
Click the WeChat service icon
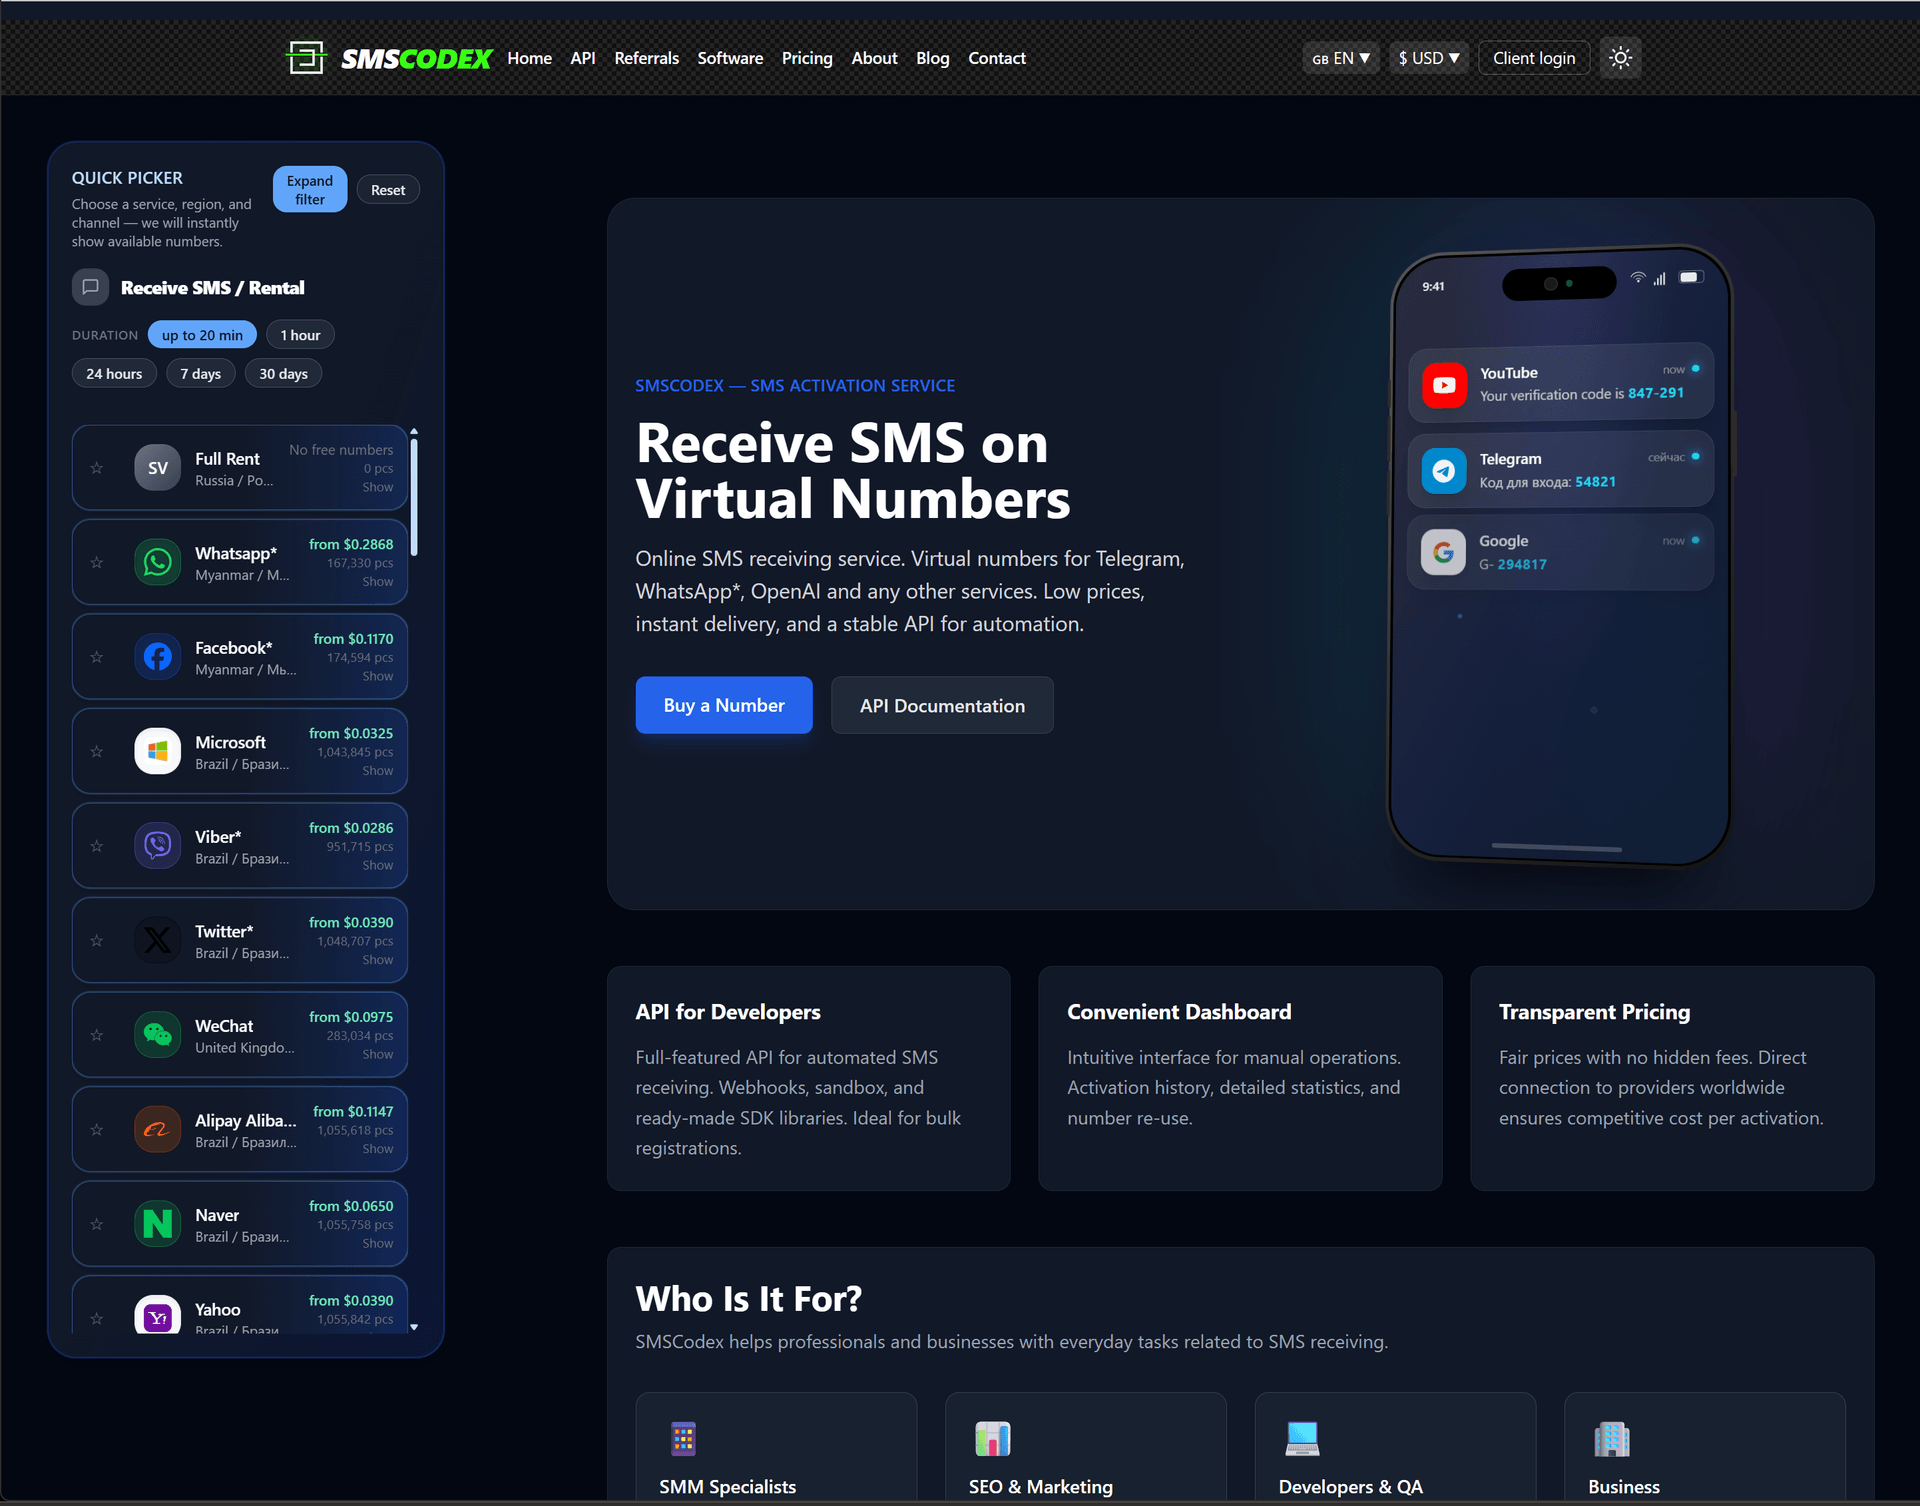tap(158, 1035)
